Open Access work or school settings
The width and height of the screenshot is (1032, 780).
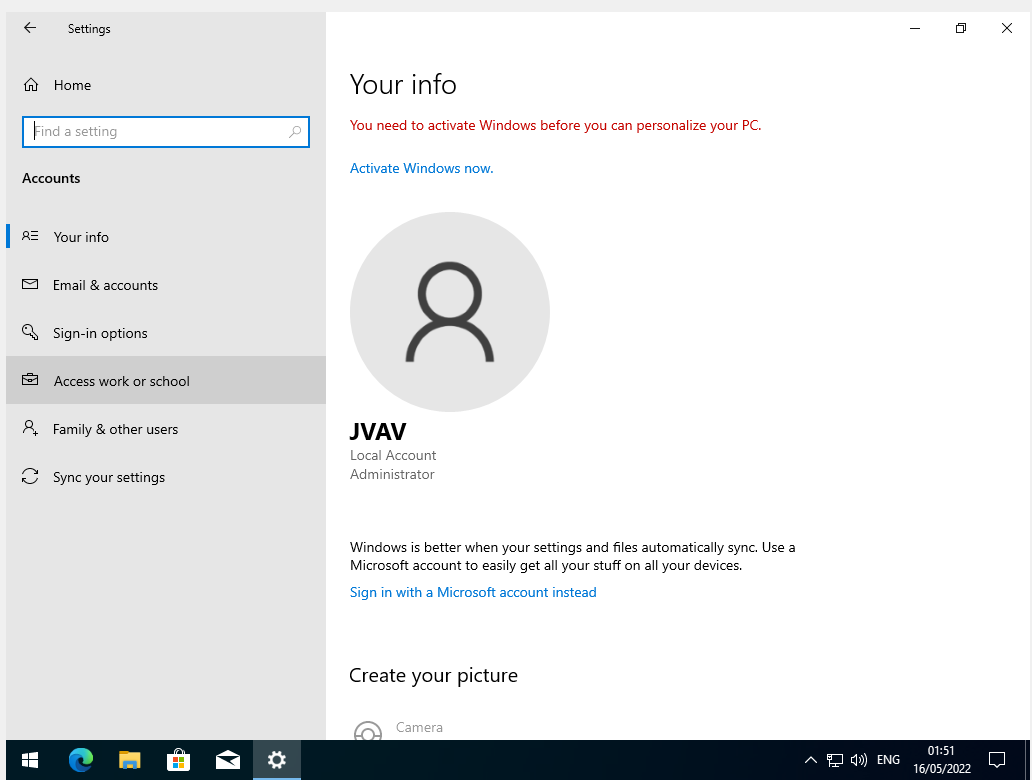121,381
